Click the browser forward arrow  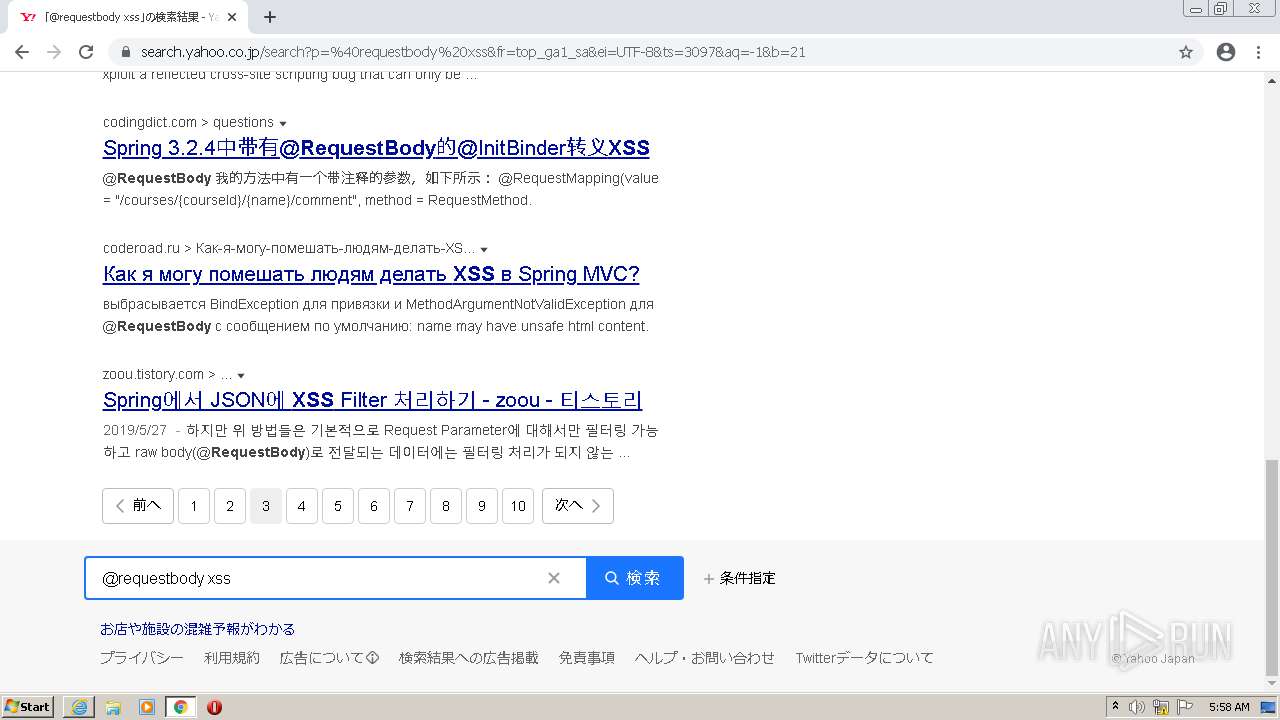coord(54,52)
